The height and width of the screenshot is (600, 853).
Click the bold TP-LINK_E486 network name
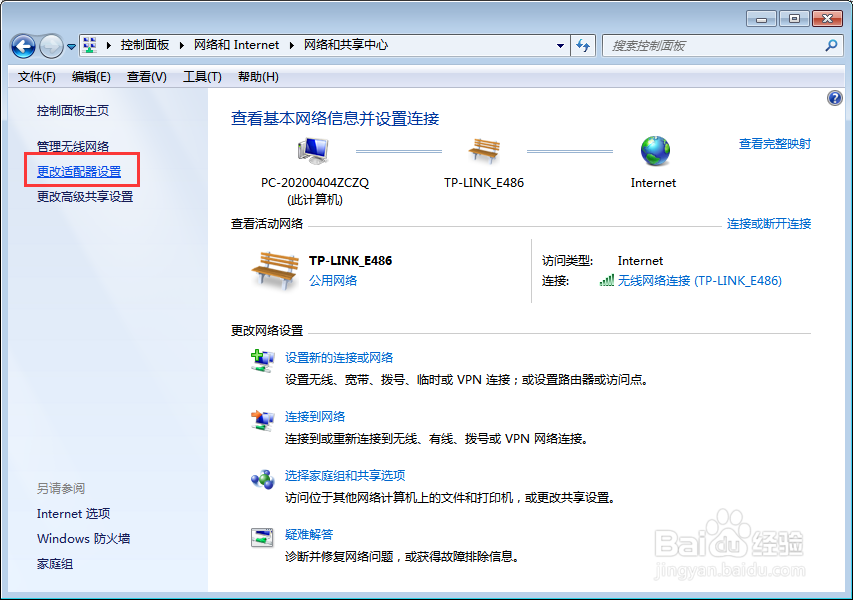pos(350,261)
